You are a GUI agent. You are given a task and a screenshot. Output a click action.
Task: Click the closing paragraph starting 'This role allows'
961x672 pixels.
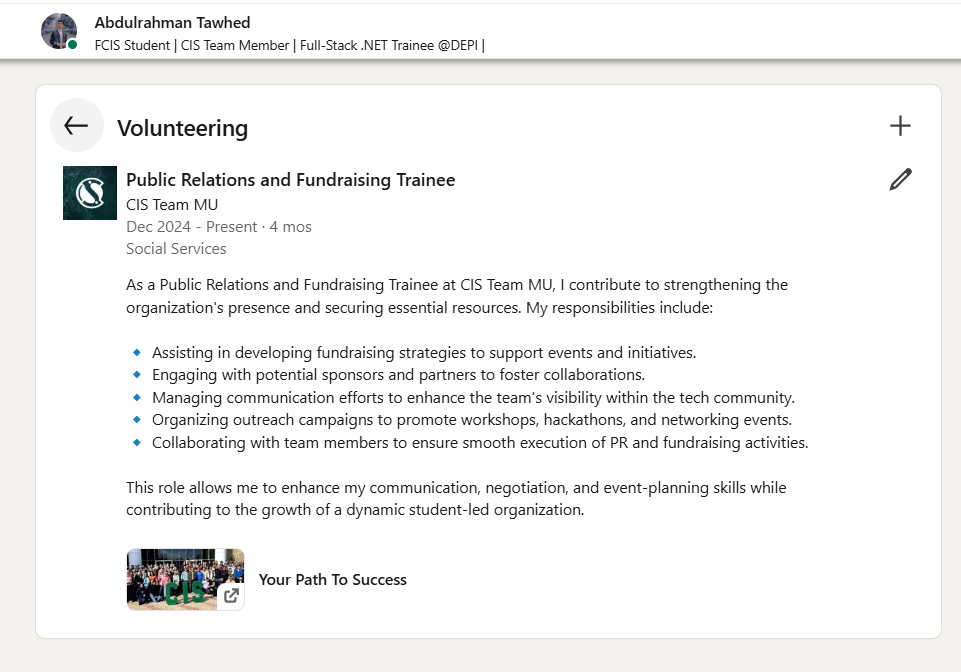(457, 498)
